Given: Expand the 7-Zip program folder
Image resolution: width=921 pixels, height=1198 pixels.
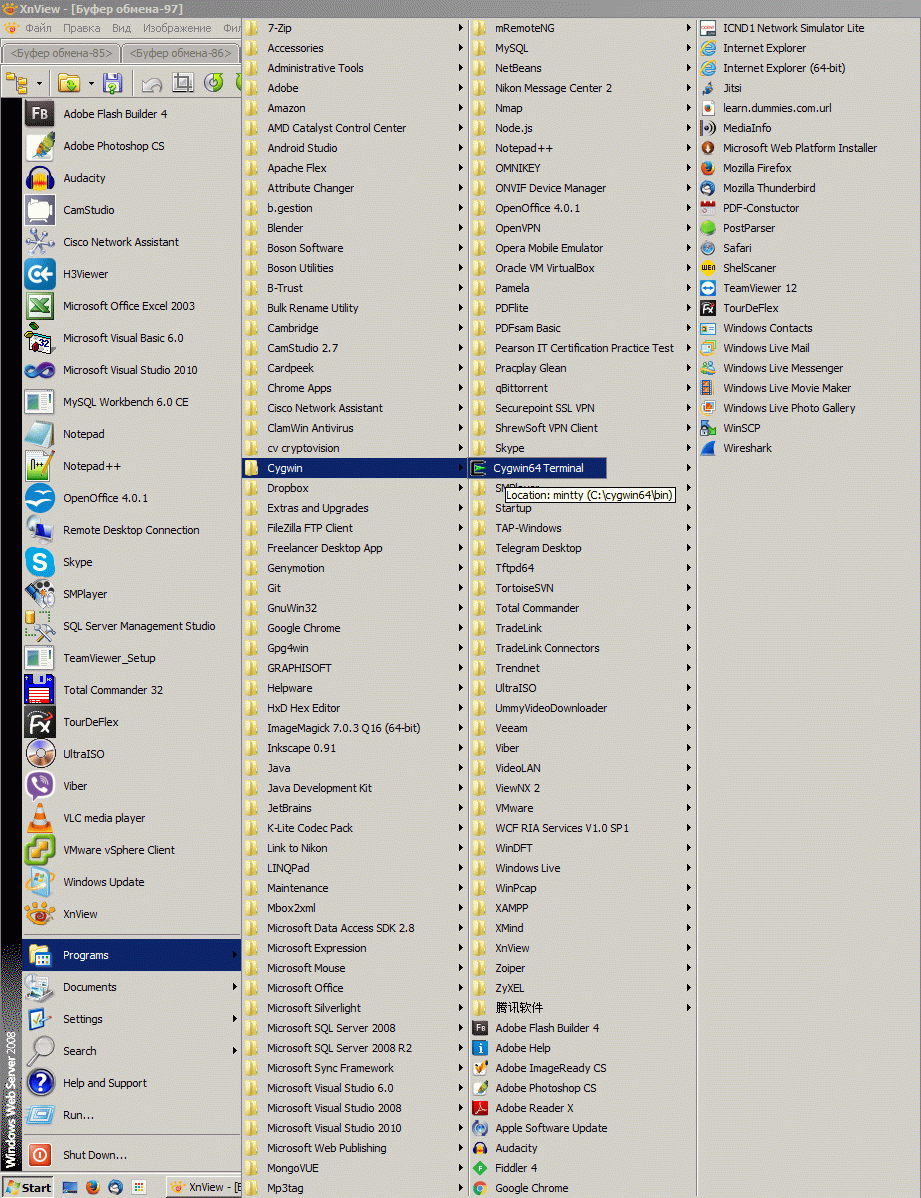Looking at the screenshot, I should (355, 28).
